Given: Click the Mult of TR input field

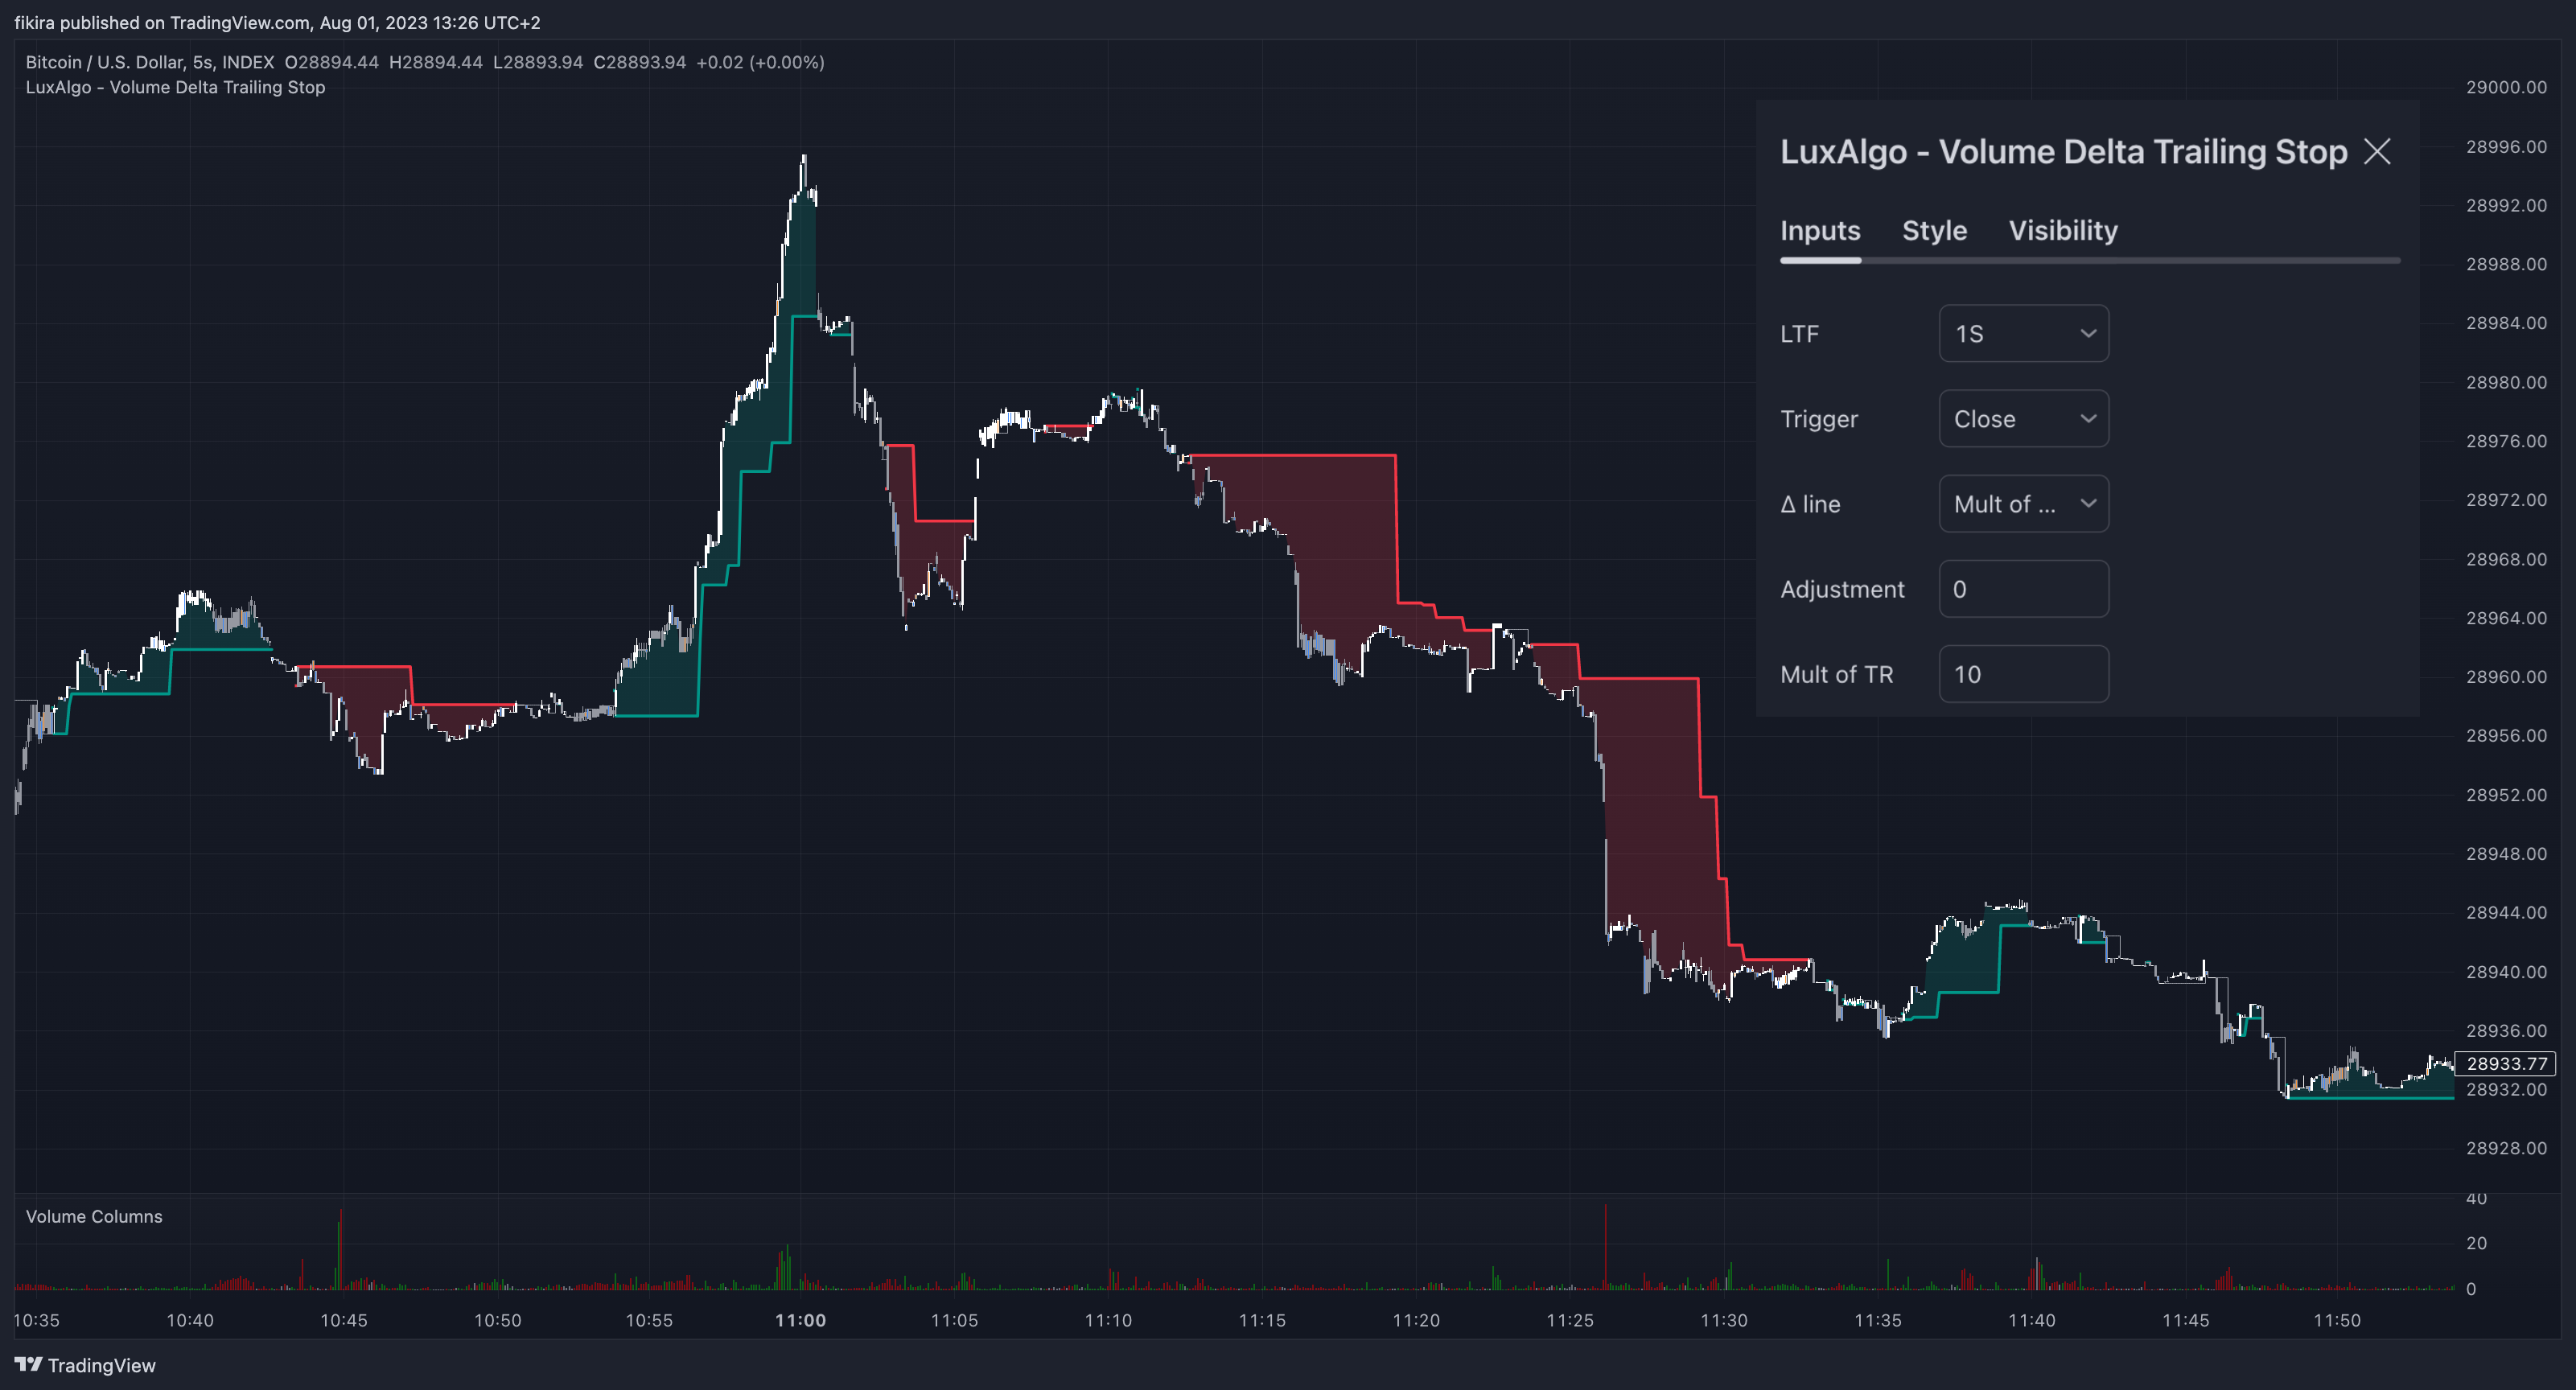Looking at the screenshot, I should [x=2024, y=674].
